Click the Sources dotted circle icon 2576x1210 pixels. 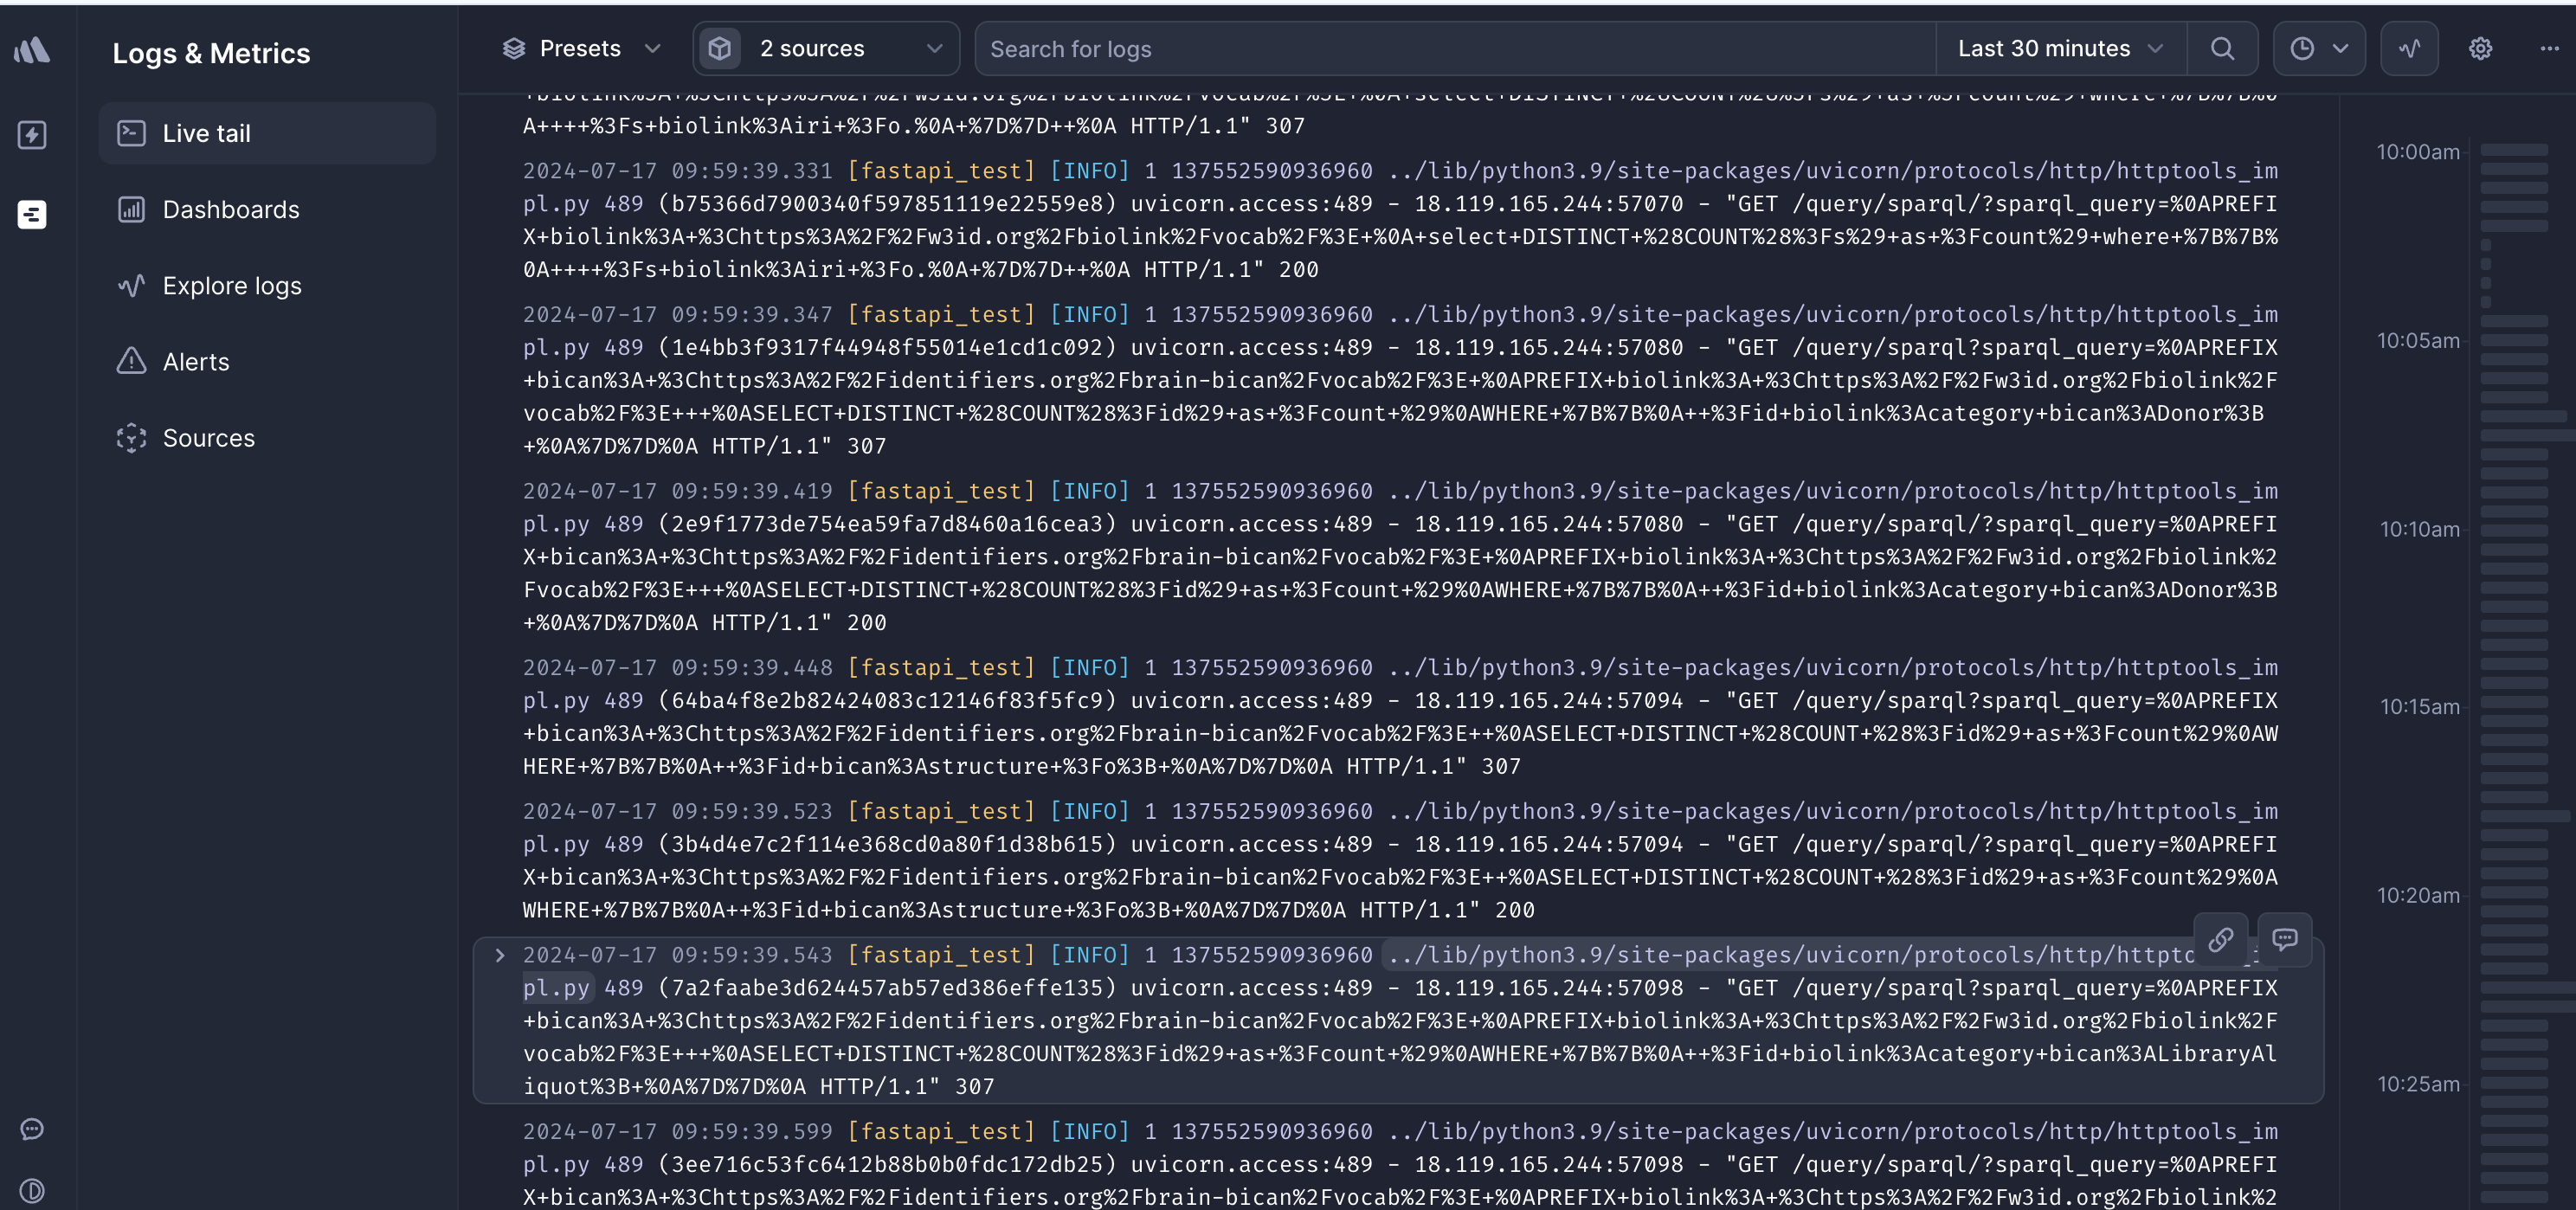click(x=131, y=438)
